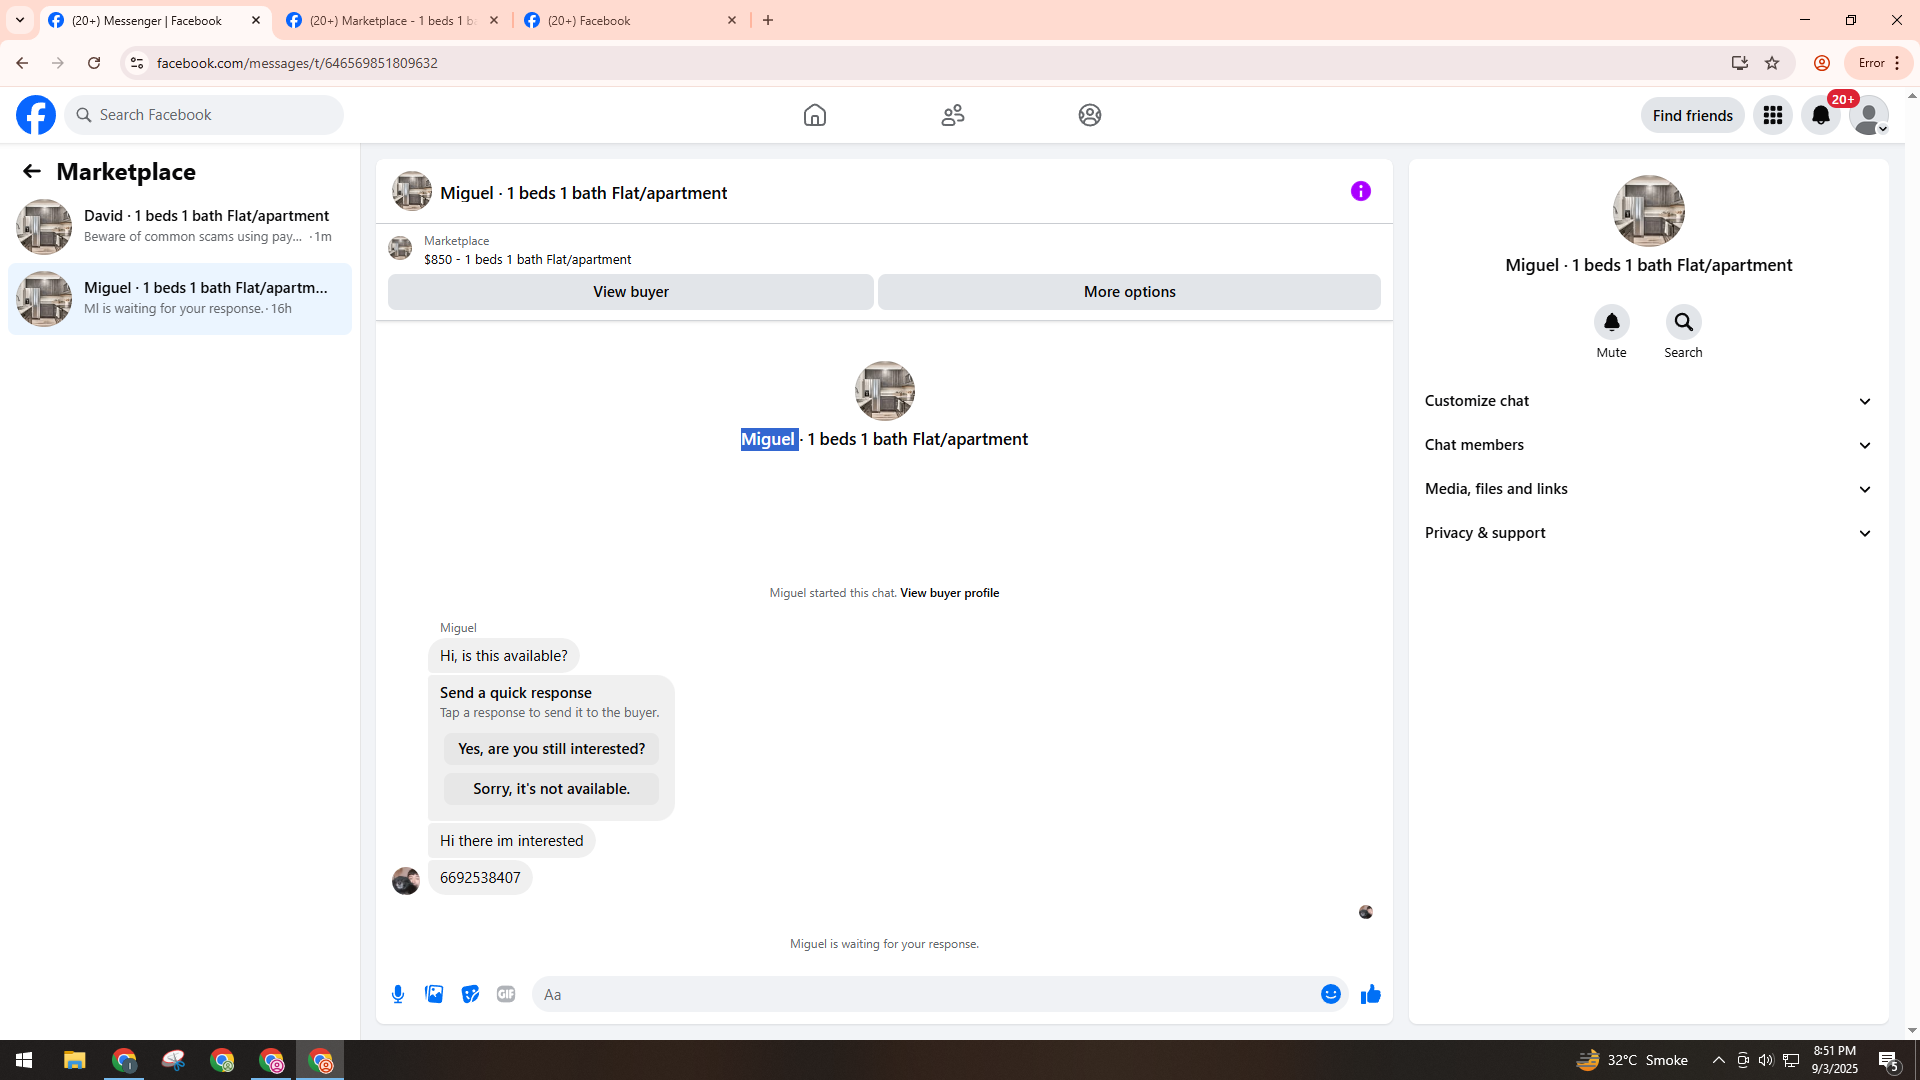Switch to the Marketplace browser tab
The image size is (1920, 1080).
[x=393, y=20]
